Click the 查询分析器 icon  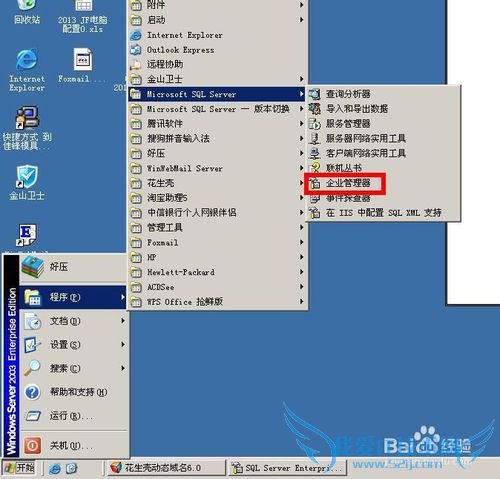pyautogui.click(x=314, y=94)
